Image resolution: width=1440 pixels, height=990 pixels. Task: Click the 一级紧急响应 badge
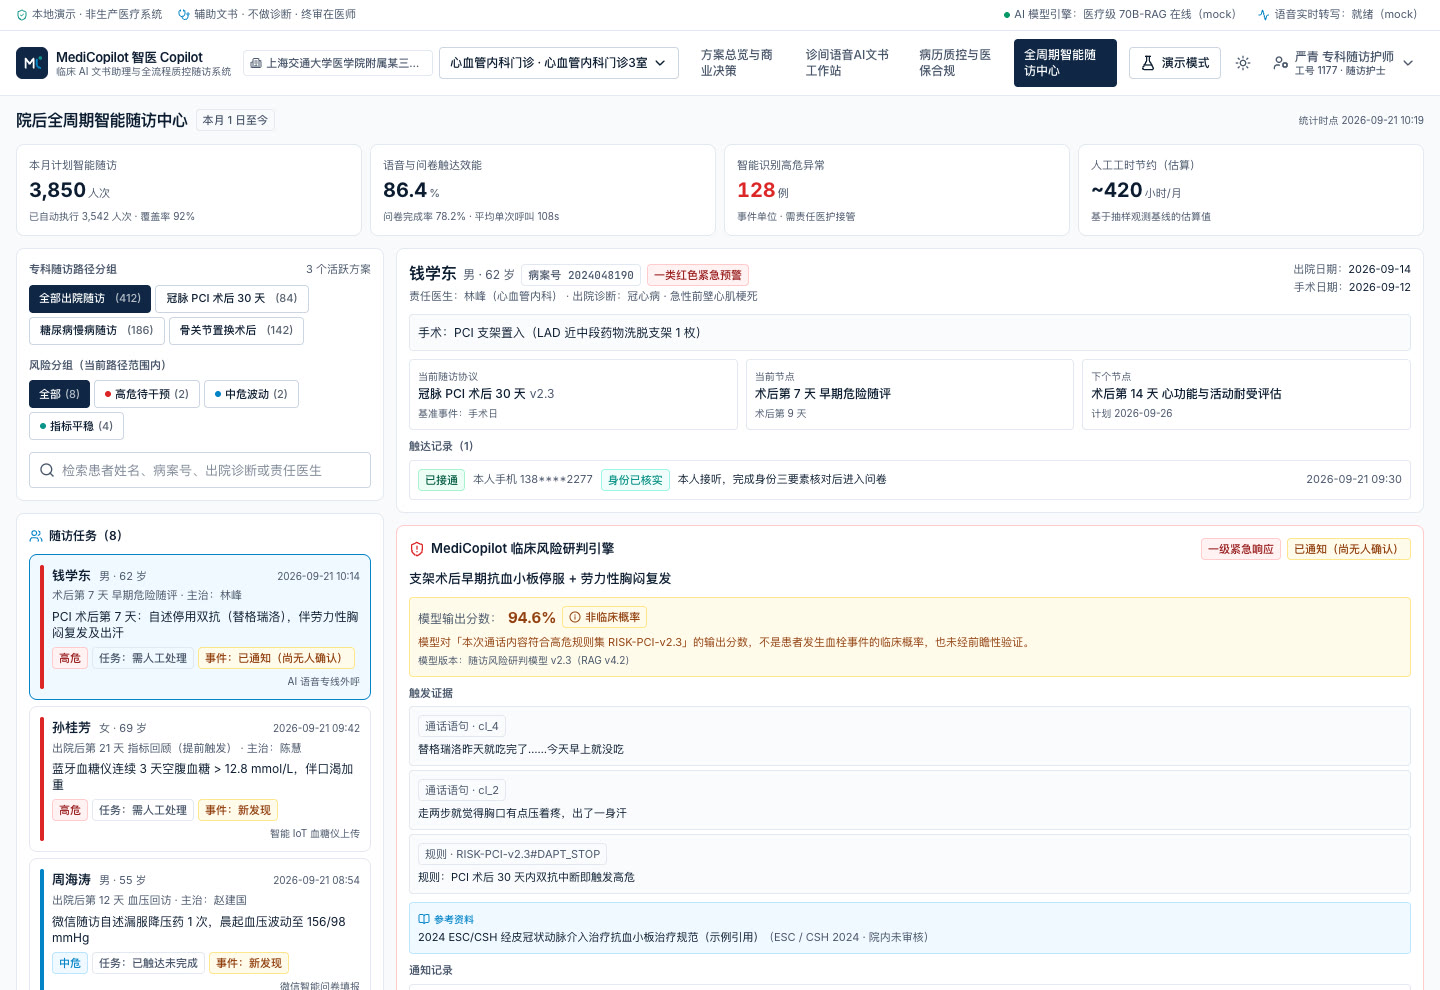click(1241, 549)
